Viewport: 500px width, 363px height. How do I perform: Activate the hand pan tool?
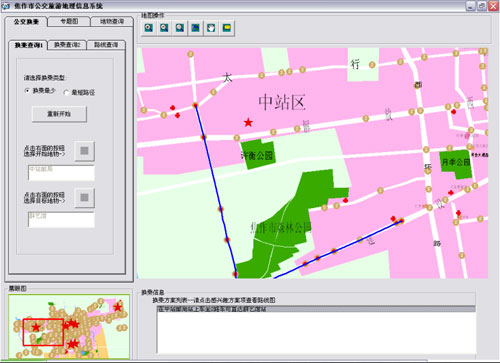(x=211, y=28)
